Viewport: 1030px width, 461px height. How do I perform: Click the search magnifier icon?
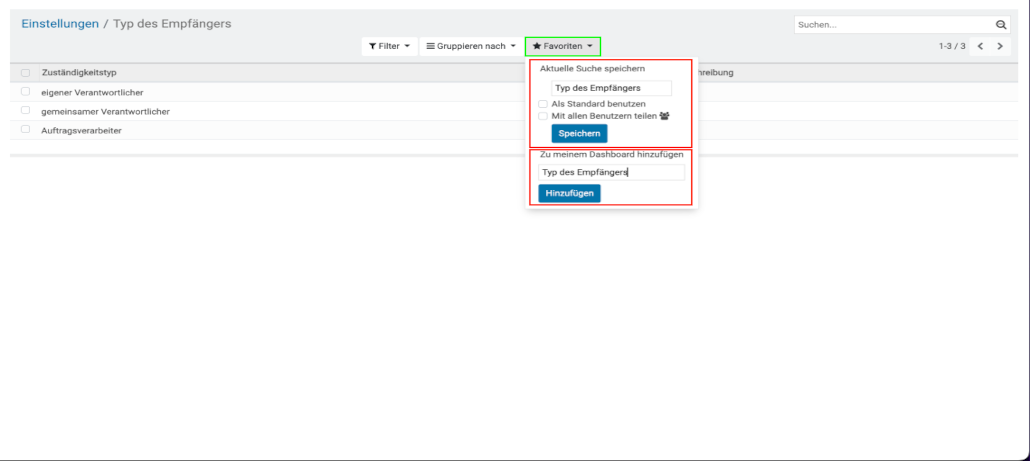1001,25
